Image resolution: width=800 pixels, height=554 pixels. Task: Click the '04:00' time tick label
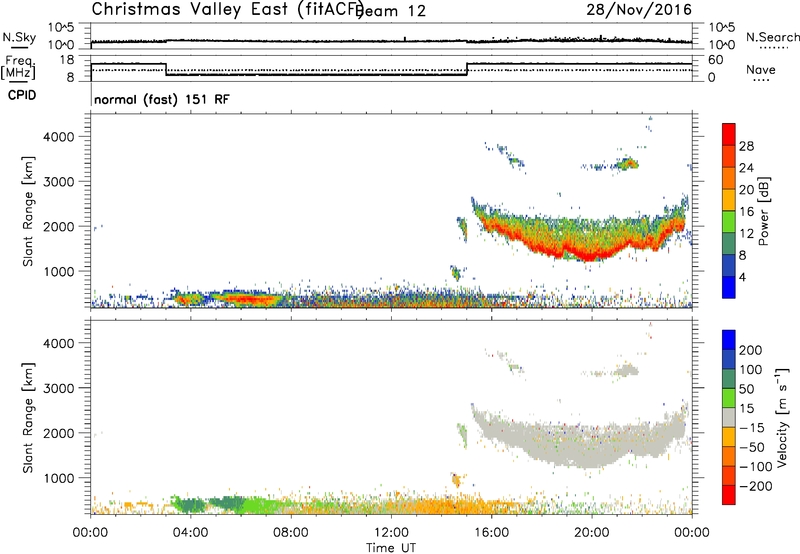[190, 533]
